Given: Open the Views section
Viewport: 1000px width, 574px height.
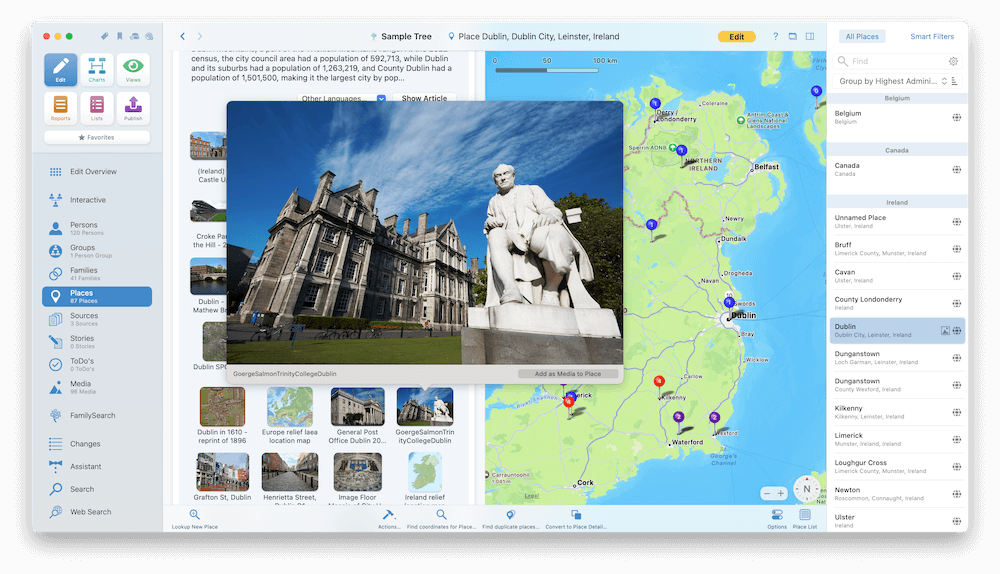Looking at the screenshot, I should [133, 70].
